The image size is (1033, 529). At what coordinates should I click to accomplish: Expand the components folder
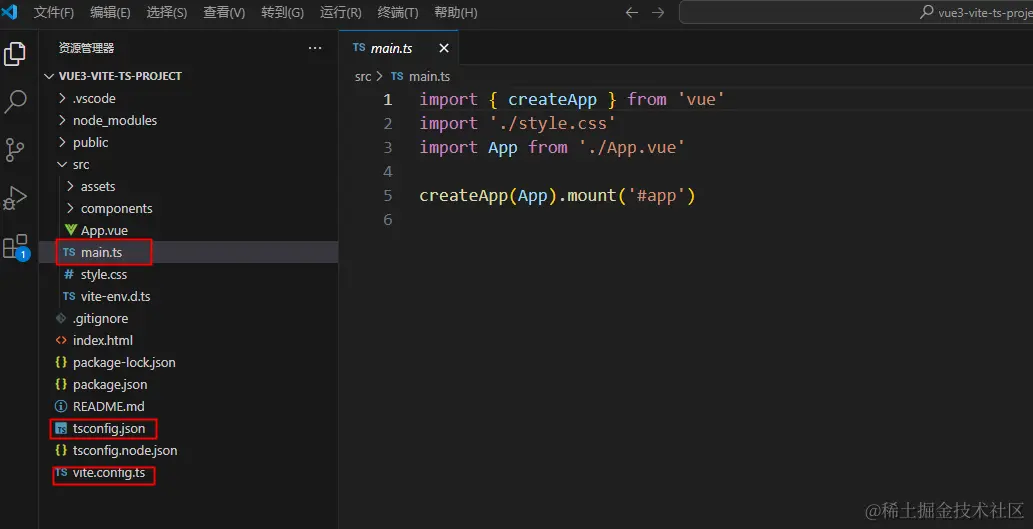point(116,208)
